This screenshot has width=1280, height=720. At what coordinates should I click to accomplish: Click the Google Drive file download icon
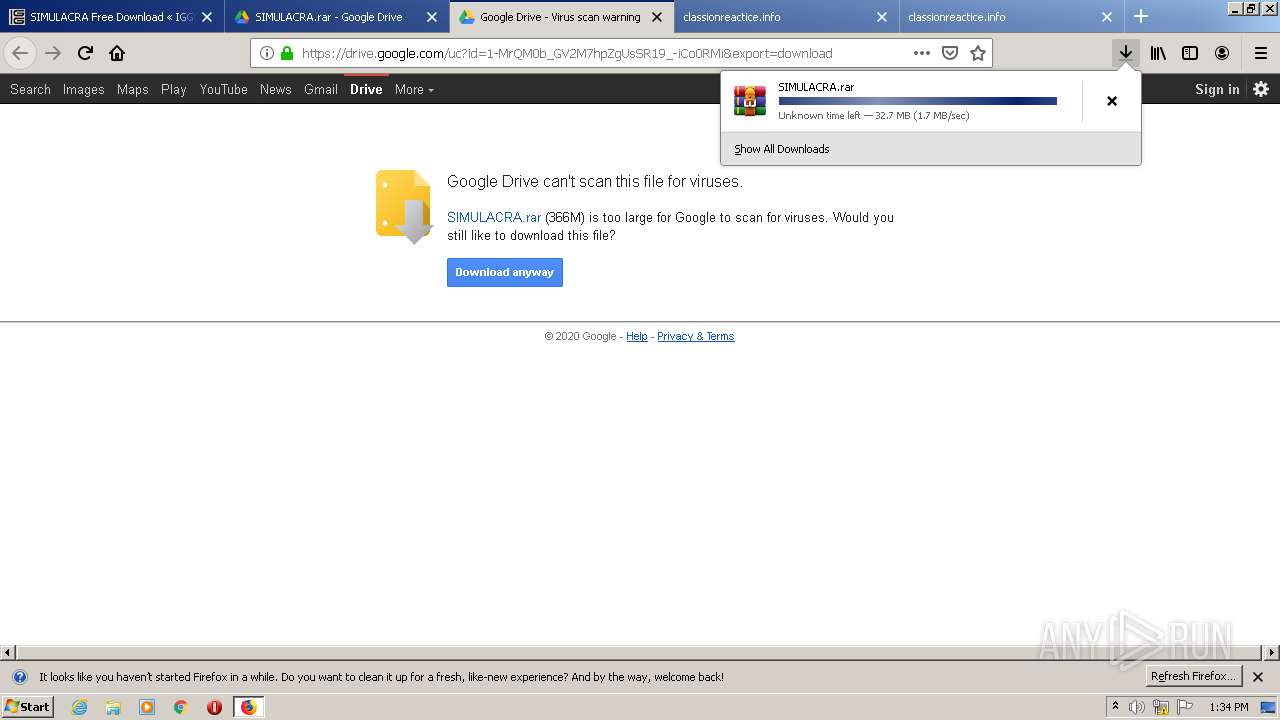tap(404, 207)
